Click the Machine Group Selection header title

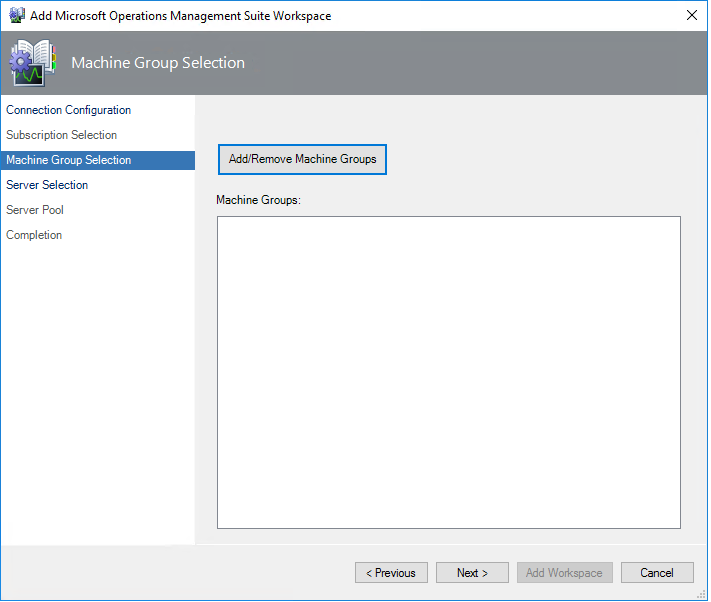[x=158, y=63]
